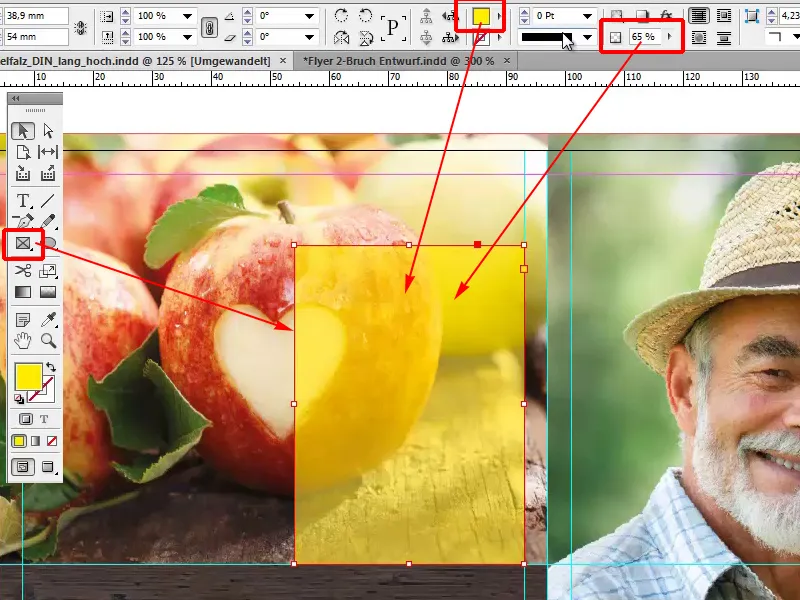
Task: Select the Pen tool
Action: click(x=22, y=221)
